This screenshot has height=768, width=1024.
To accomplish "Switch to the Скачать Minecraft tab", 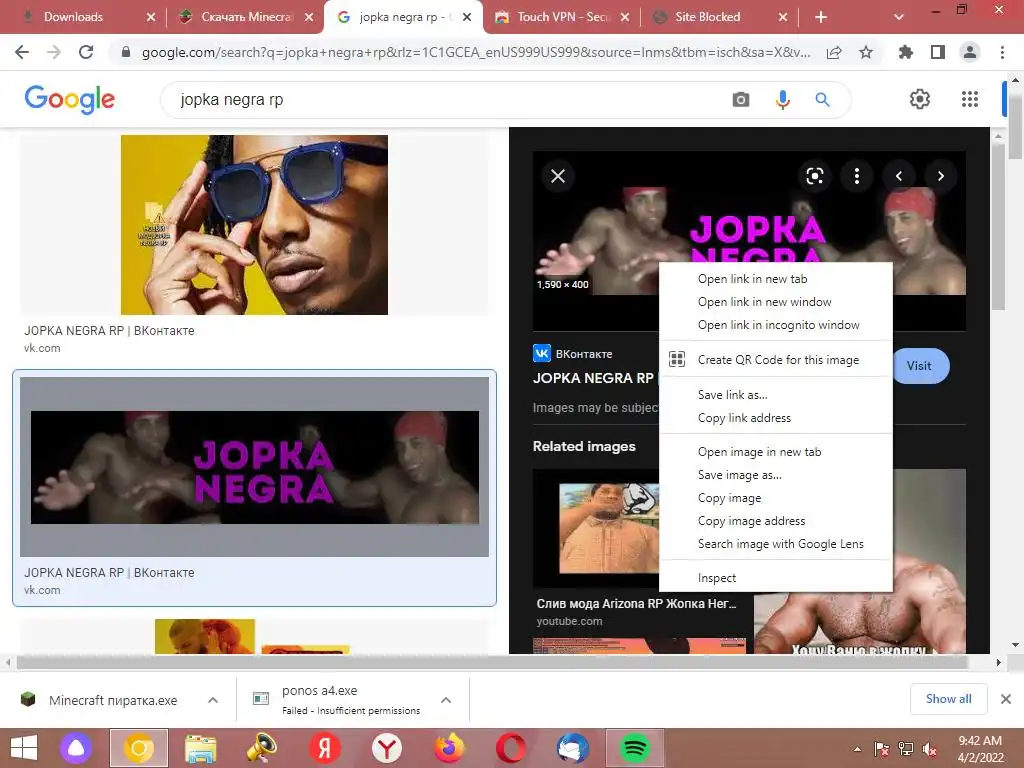I will 247,17.
